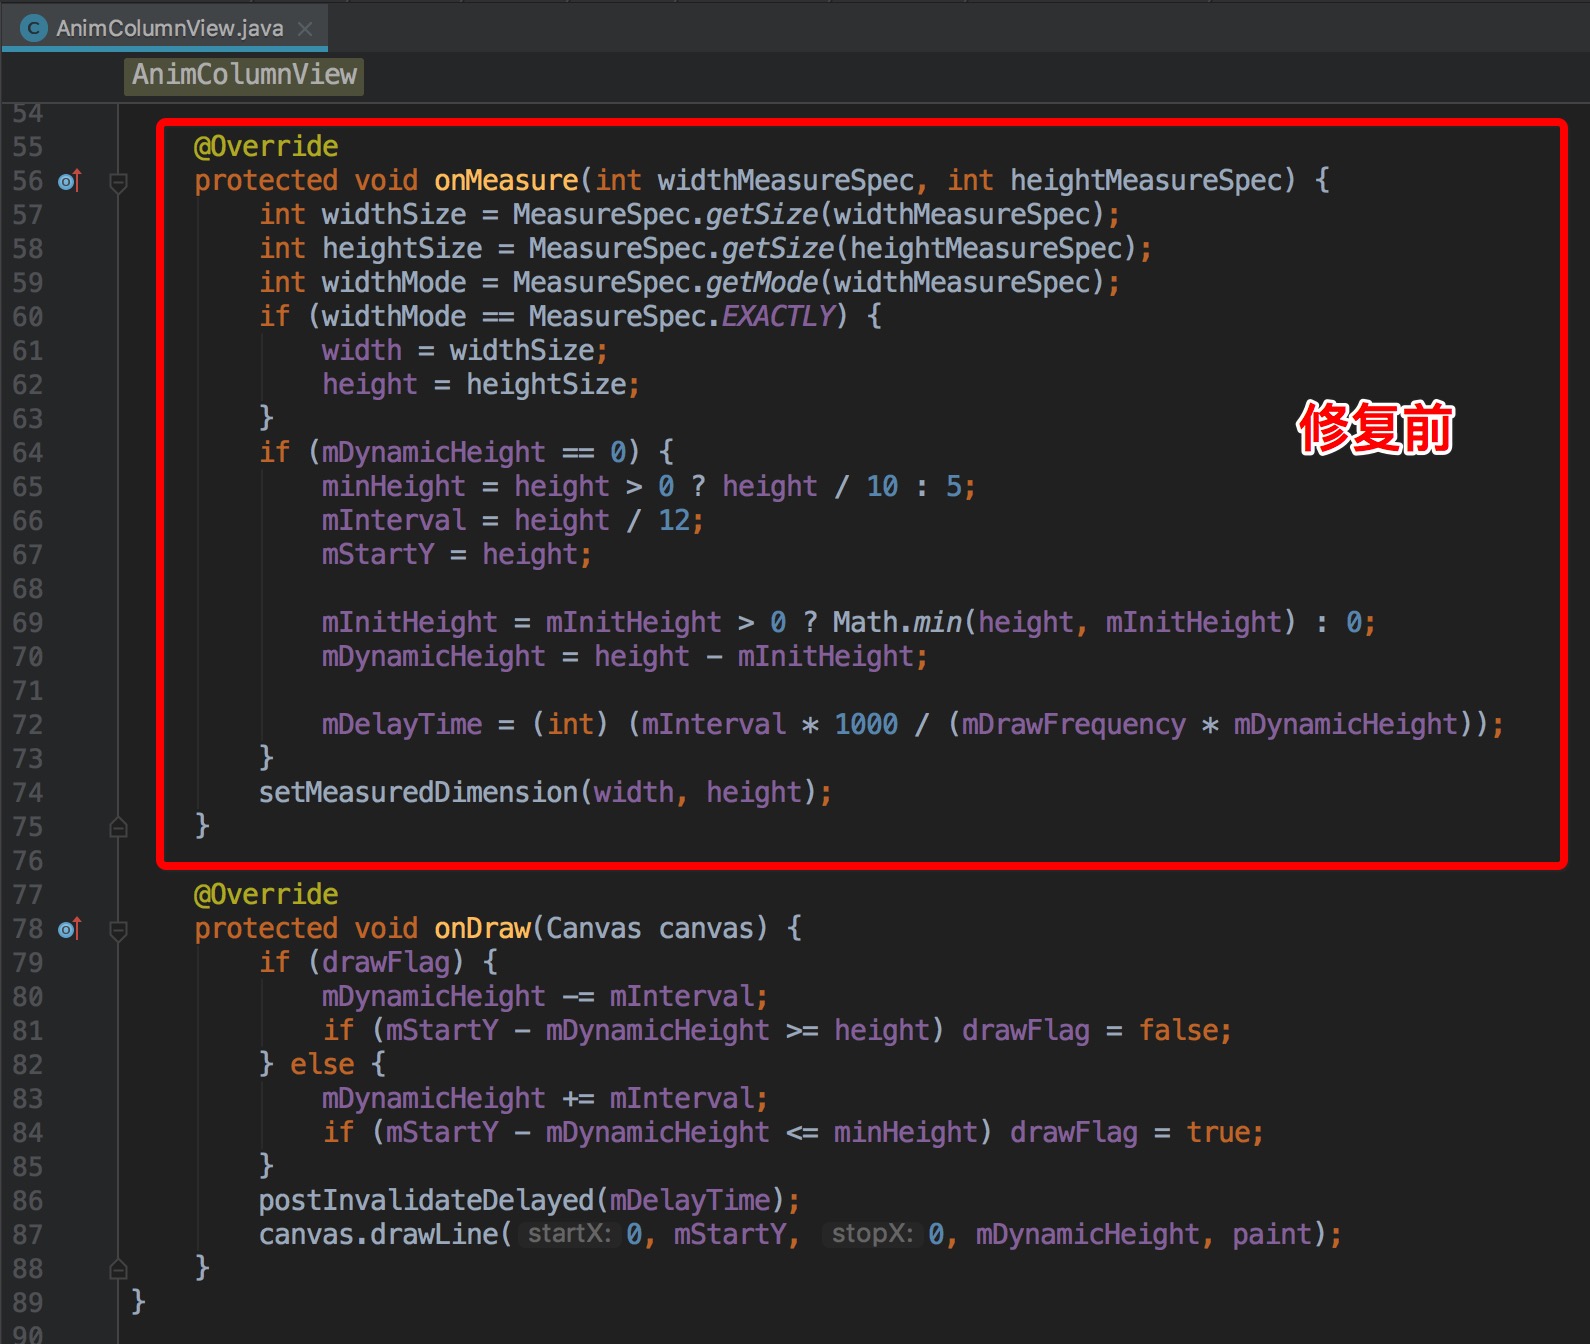
Task: Close the AnimColumnView.java editor tab
Action: click(x=305, y=29)
